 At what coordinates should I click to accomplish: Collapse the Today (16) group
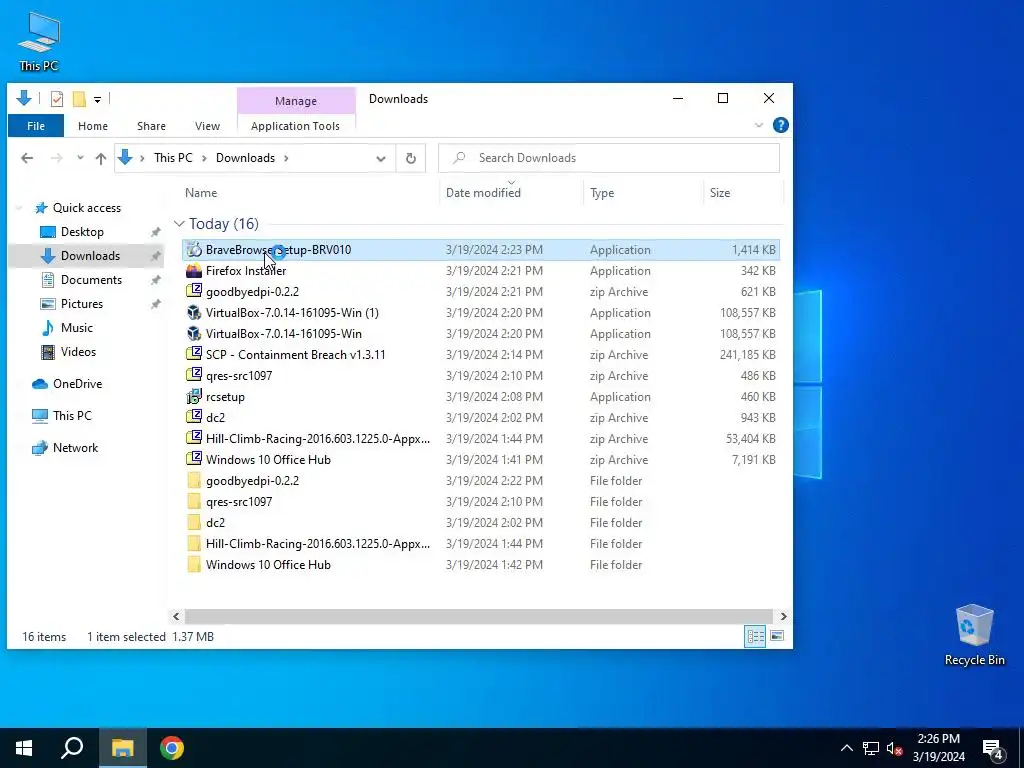(x=179, y=224)
